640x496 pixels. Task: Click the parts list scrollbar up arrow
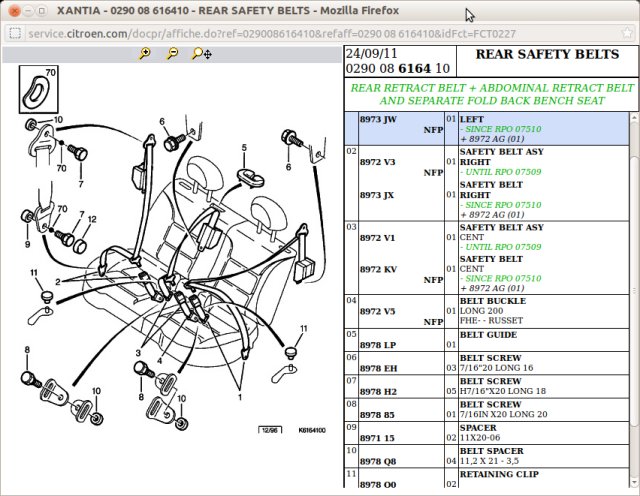coord(634,118)
